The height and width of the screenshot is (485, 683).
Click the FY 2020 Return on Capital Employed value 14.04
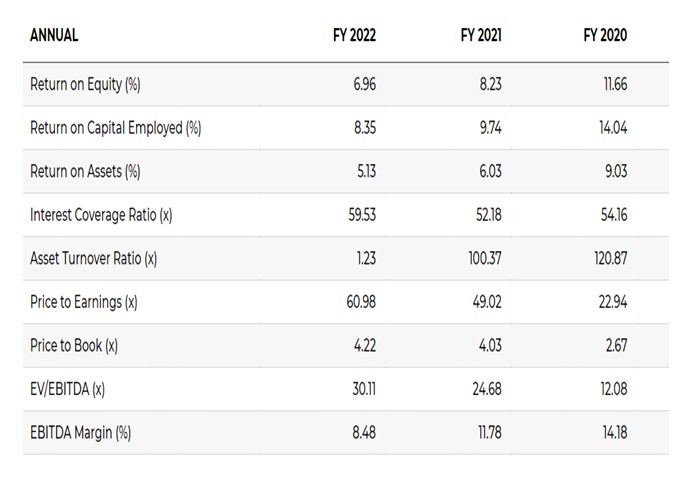[612, 128]
